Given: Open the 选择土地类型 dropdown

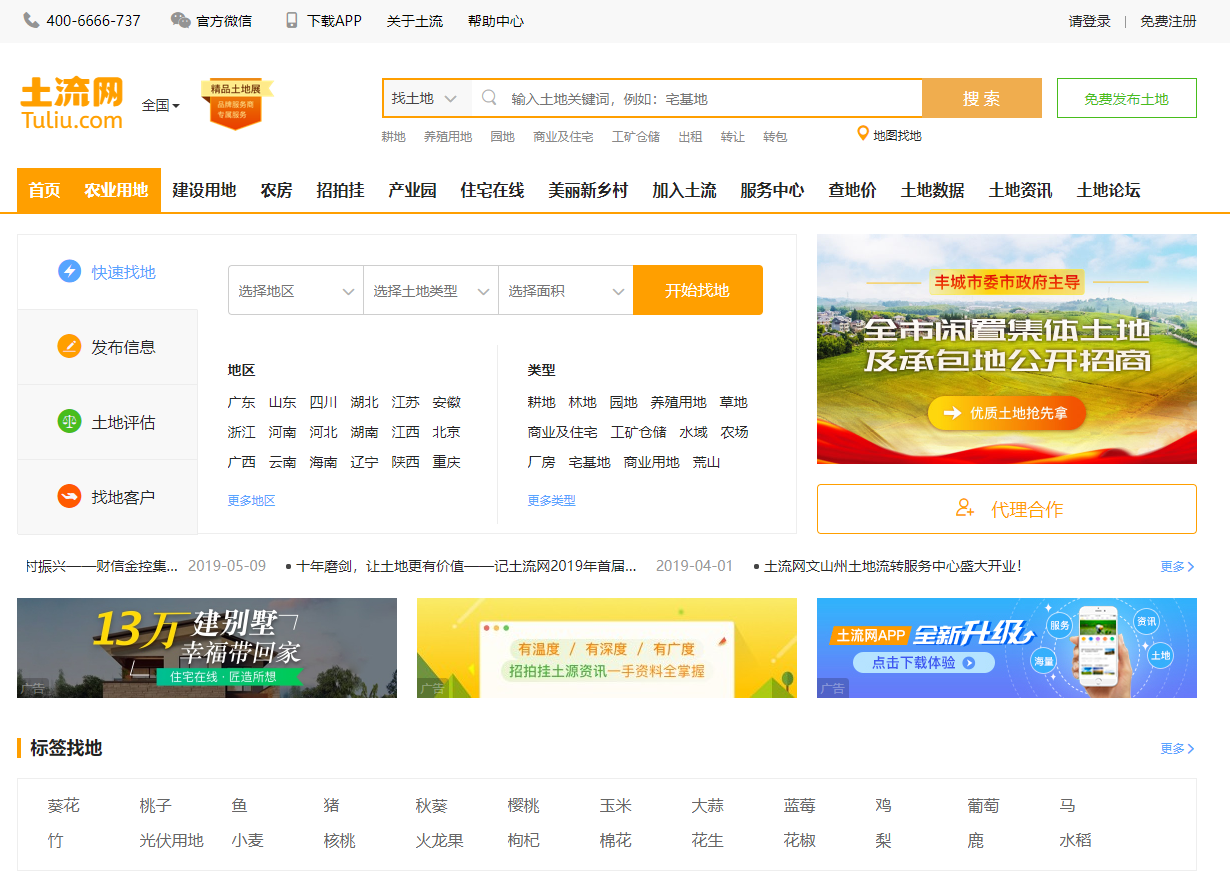Looking at the screenshot, I should (430, 291).
